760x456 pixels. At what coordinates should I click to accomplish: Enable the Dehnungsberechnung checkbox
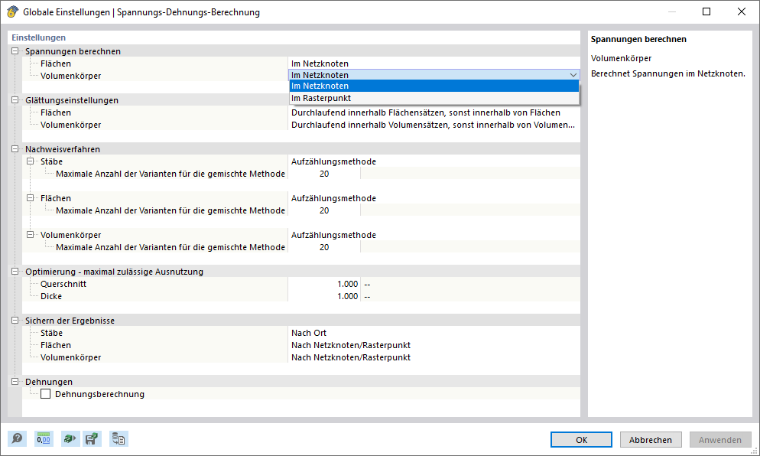[46, 394]
